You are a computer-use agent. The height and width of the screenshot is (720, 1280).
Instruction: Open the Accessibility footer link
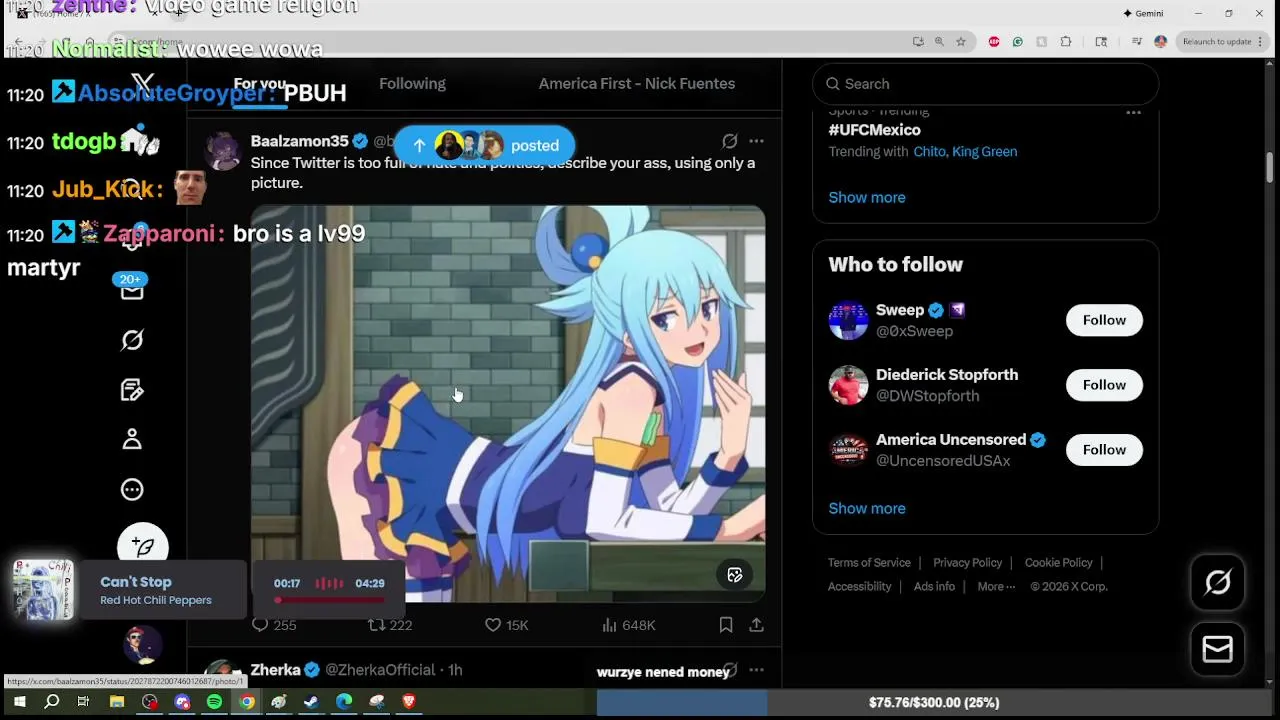tap(859, 587)
